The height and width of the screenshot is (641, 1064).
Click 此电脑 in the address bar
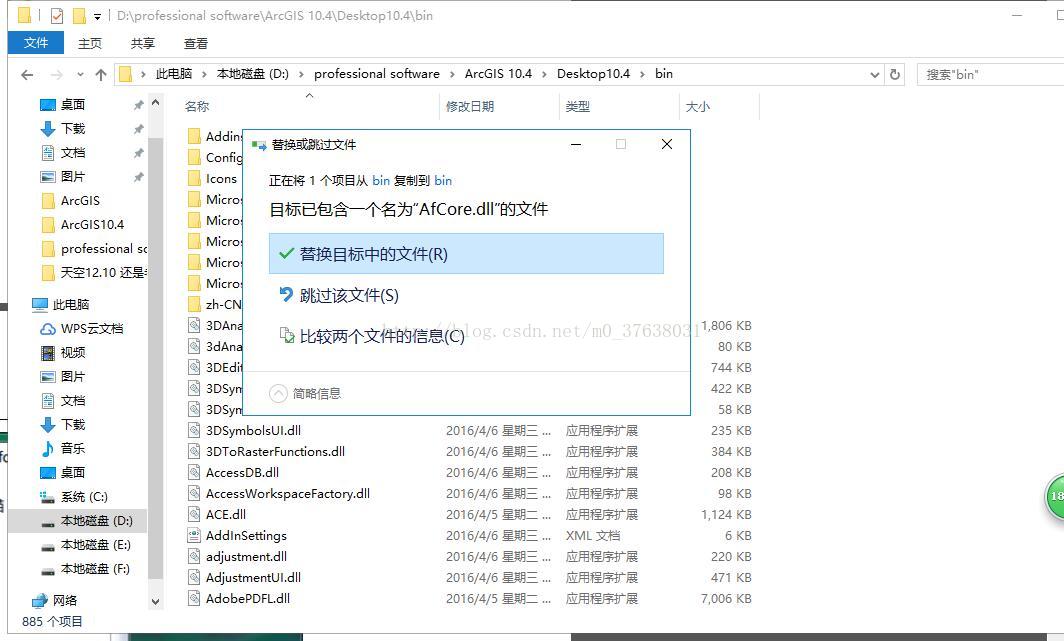(x=174, y=74)
